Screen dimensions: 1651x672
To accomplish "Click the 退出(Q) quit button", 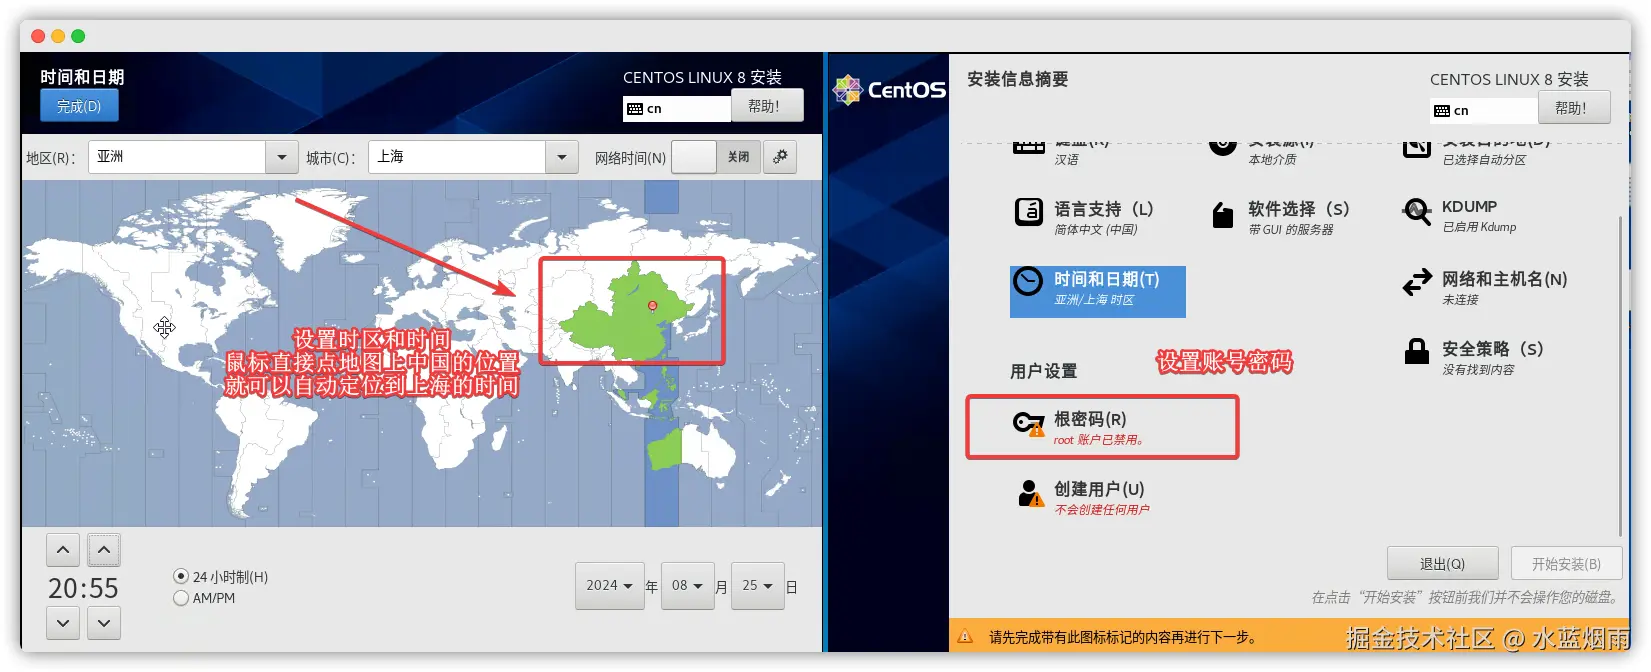I will tap(1442, 564).
